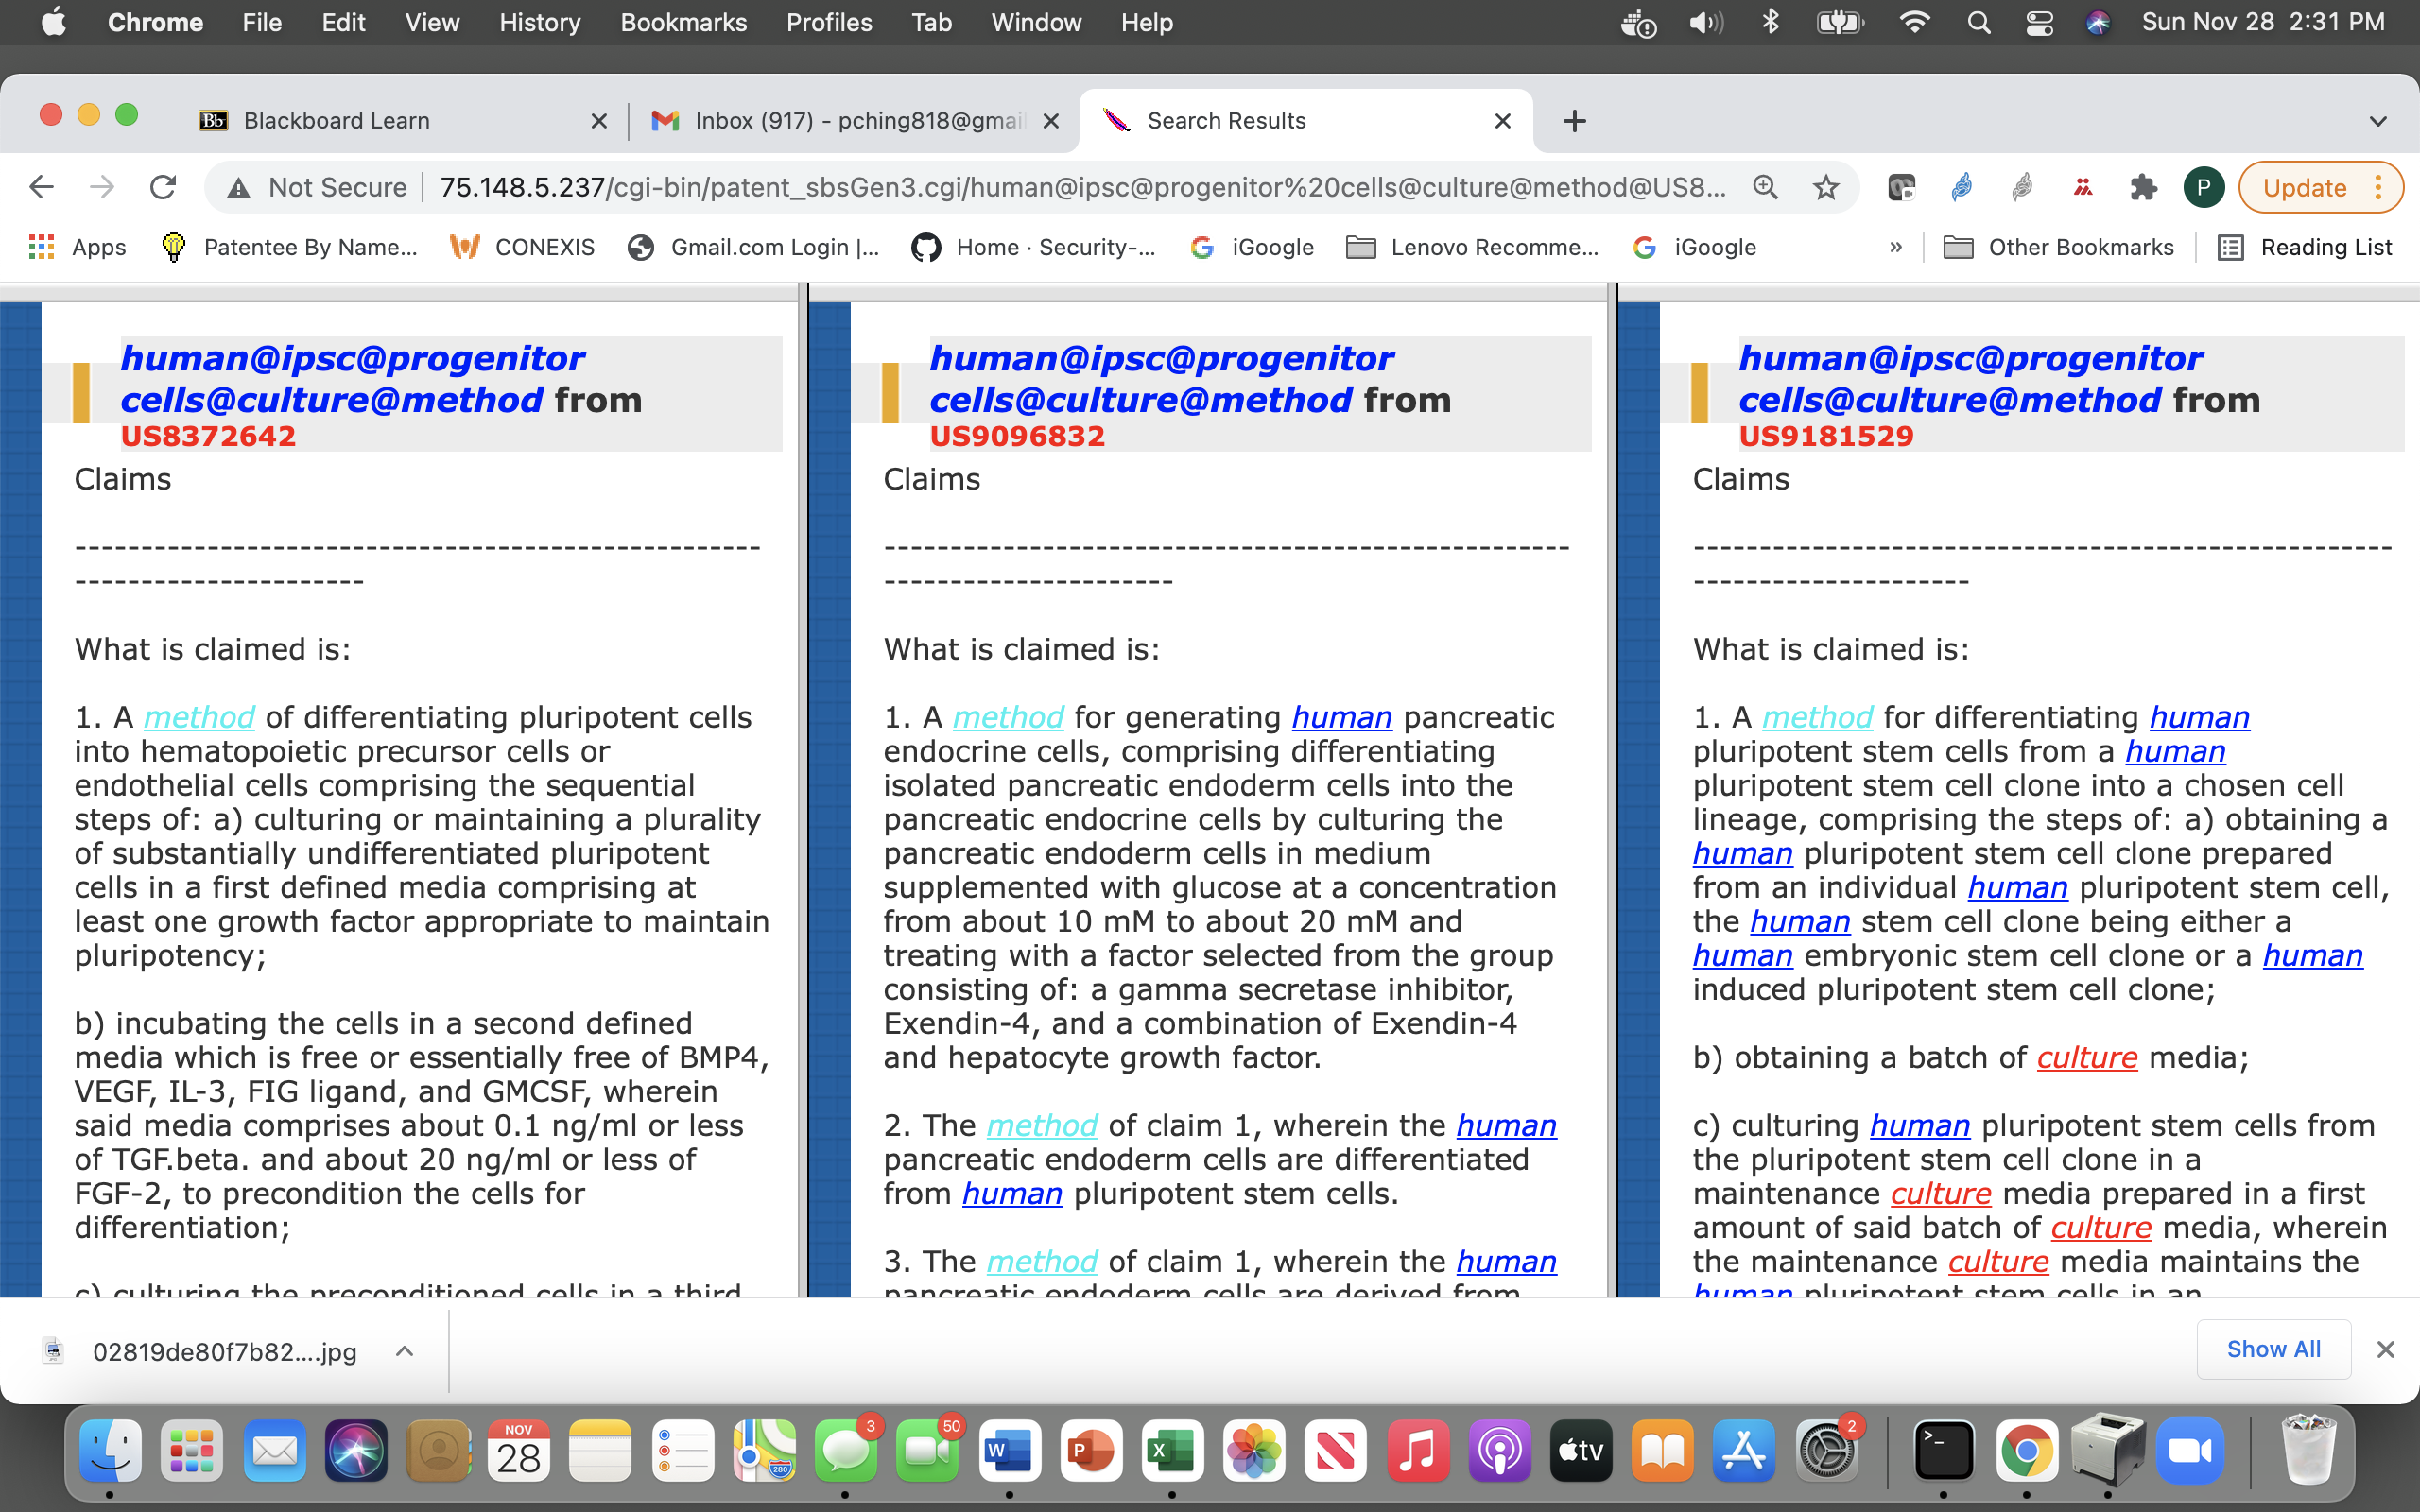This screenshot has width=2420, height=1512.
Task: Open Launchpad in the Dock
Action: [x=192, y=1450]
